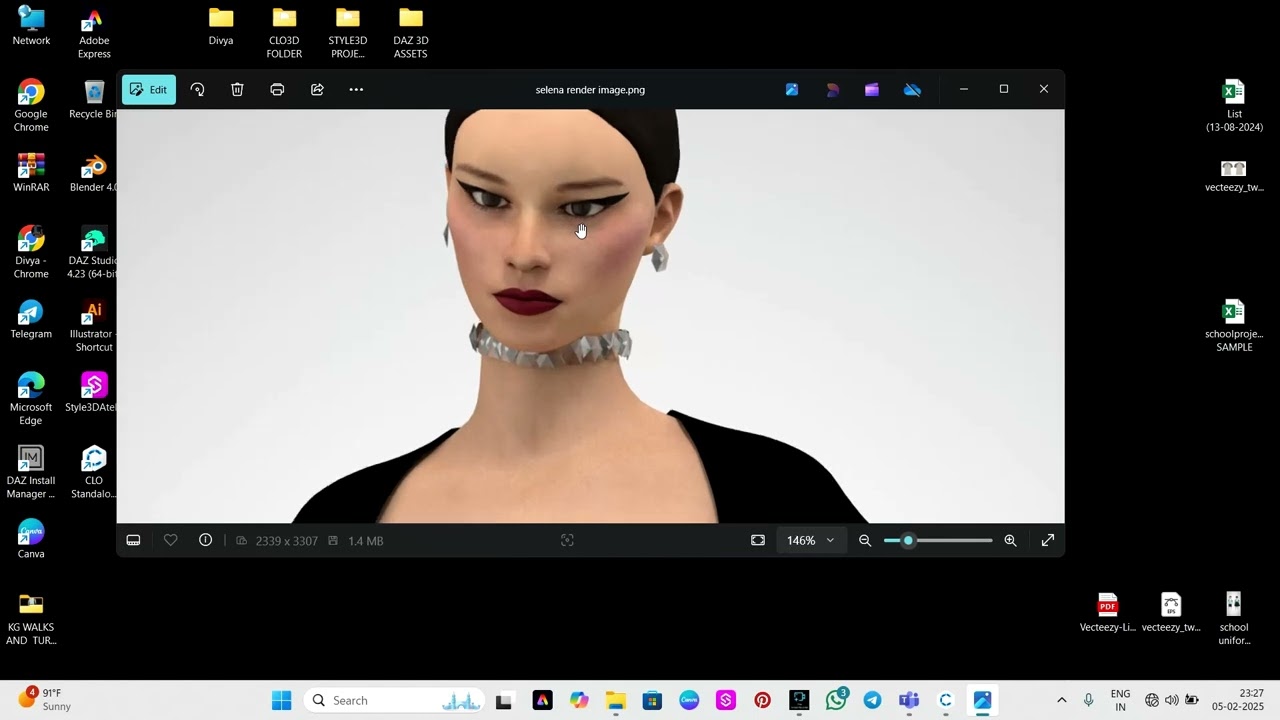Open the Designer icon in Photos title bar
Viewport: 1280px width, 720px height.
tap(832, 90)
